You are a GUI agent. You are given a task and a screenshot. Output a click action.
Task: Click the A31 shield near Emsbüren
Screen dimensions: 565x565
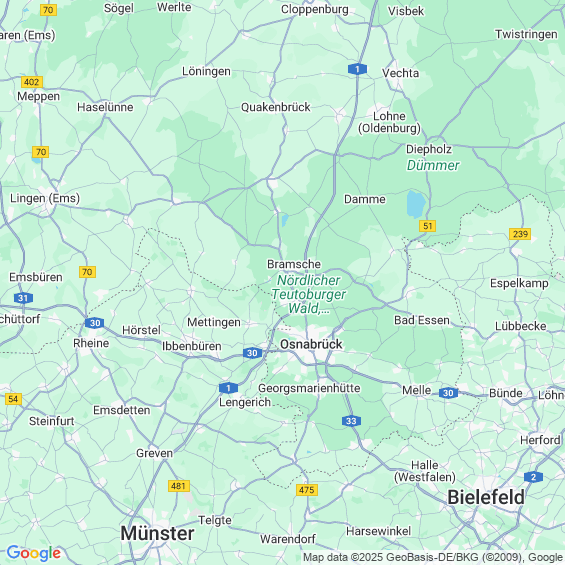pyautogui.click(x=23, y=298)
